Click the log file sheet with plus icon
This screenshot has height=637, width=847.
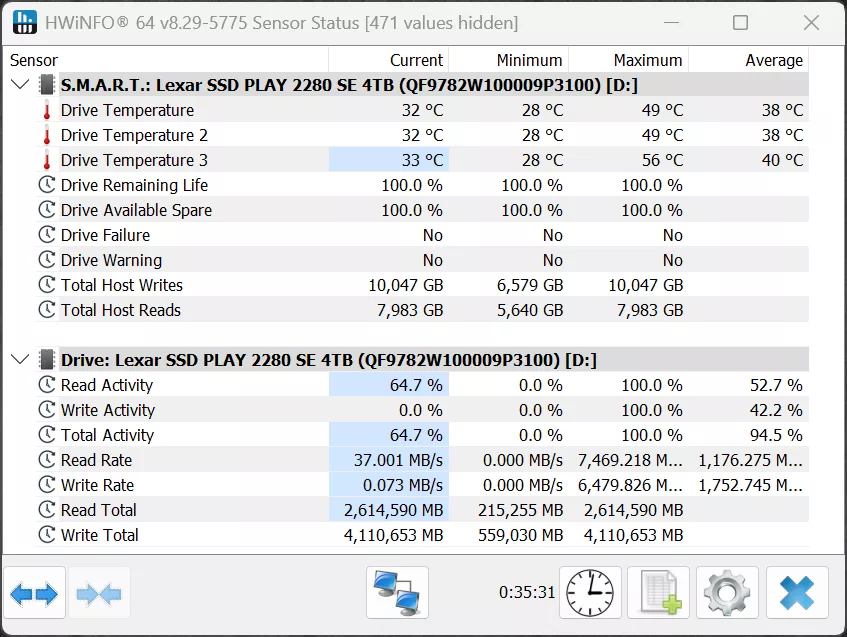[x=658, y=593]
